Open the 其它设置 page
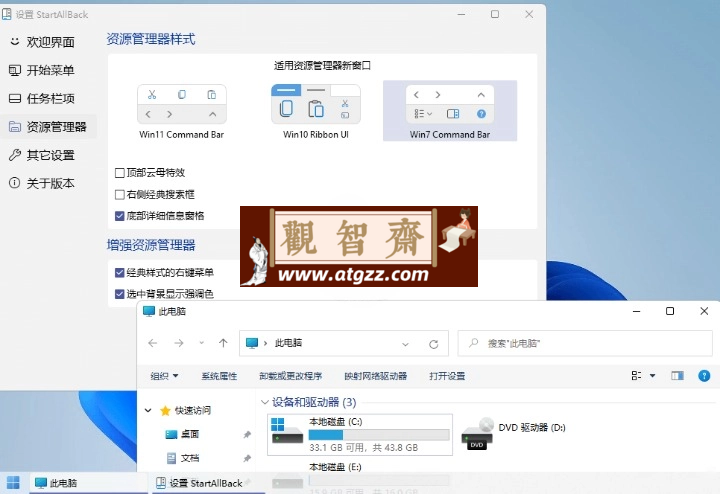The height and width of the screenshot is (494, 720). click(x=50, y=155)
